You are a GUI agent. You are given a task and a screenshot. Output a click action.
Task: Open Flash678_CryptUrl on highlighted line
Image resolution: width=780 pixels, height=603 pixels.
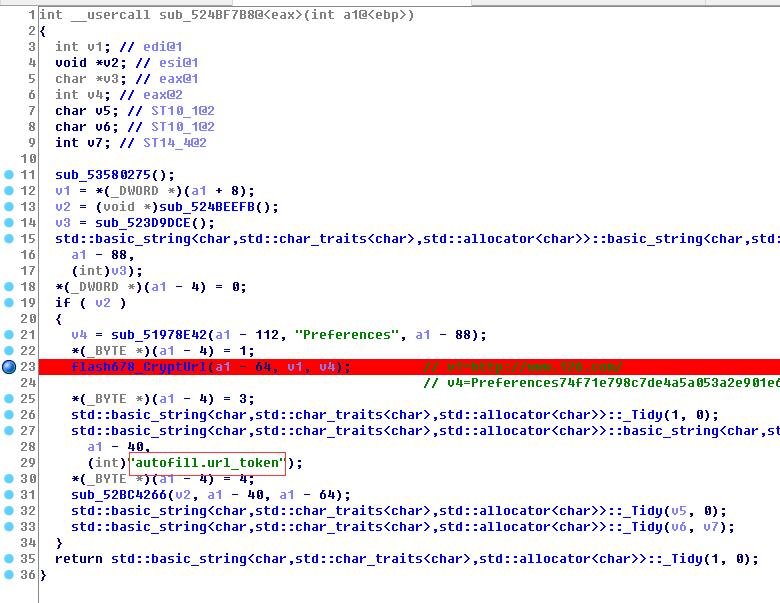point(139,367)
